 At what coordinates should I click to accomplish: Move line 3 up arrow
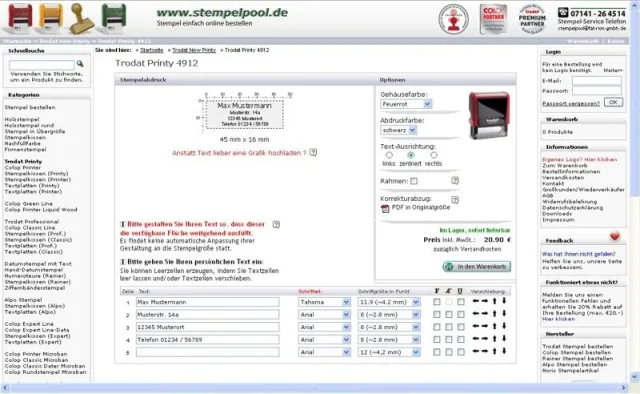pyautogui.click(x=495, y=326)
